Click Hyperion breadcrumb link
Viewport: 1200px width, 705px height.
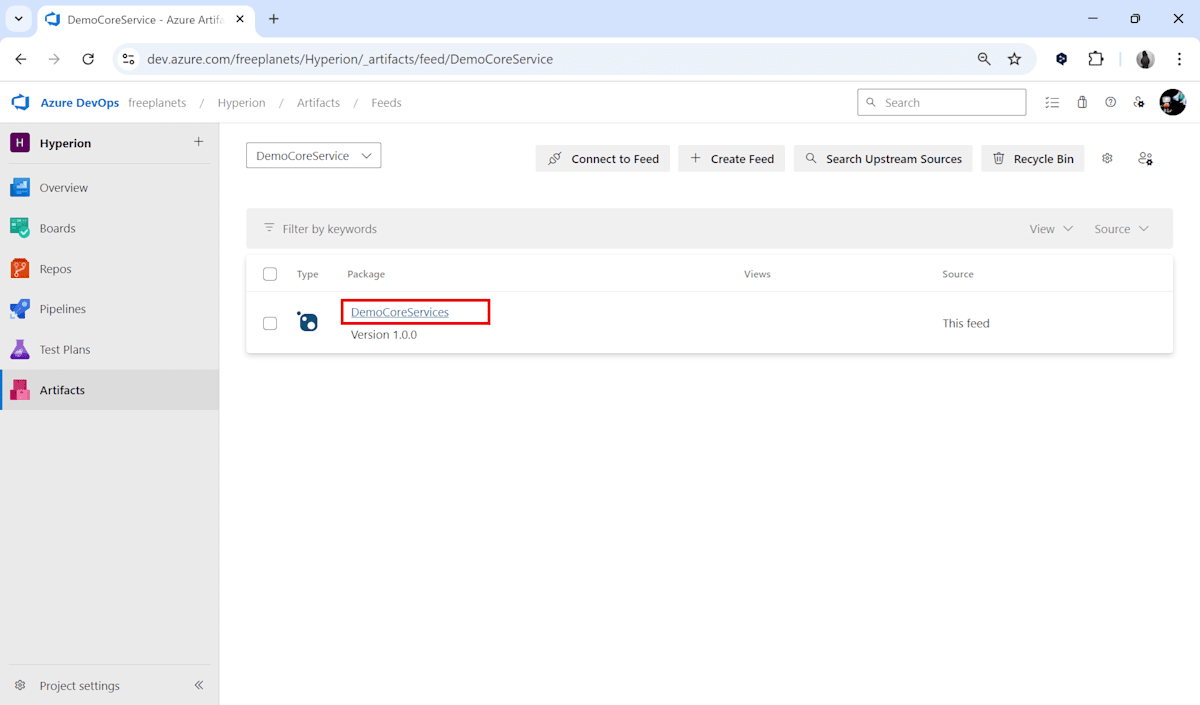pyautogui.click(x=241, y=103)
